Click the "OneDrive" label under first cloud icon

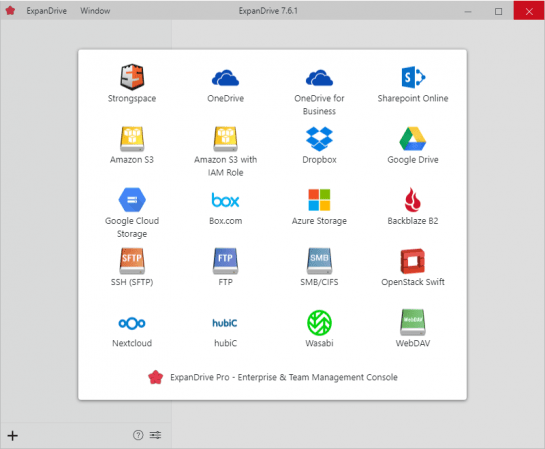pyautogui.click(x=226, y=98)
